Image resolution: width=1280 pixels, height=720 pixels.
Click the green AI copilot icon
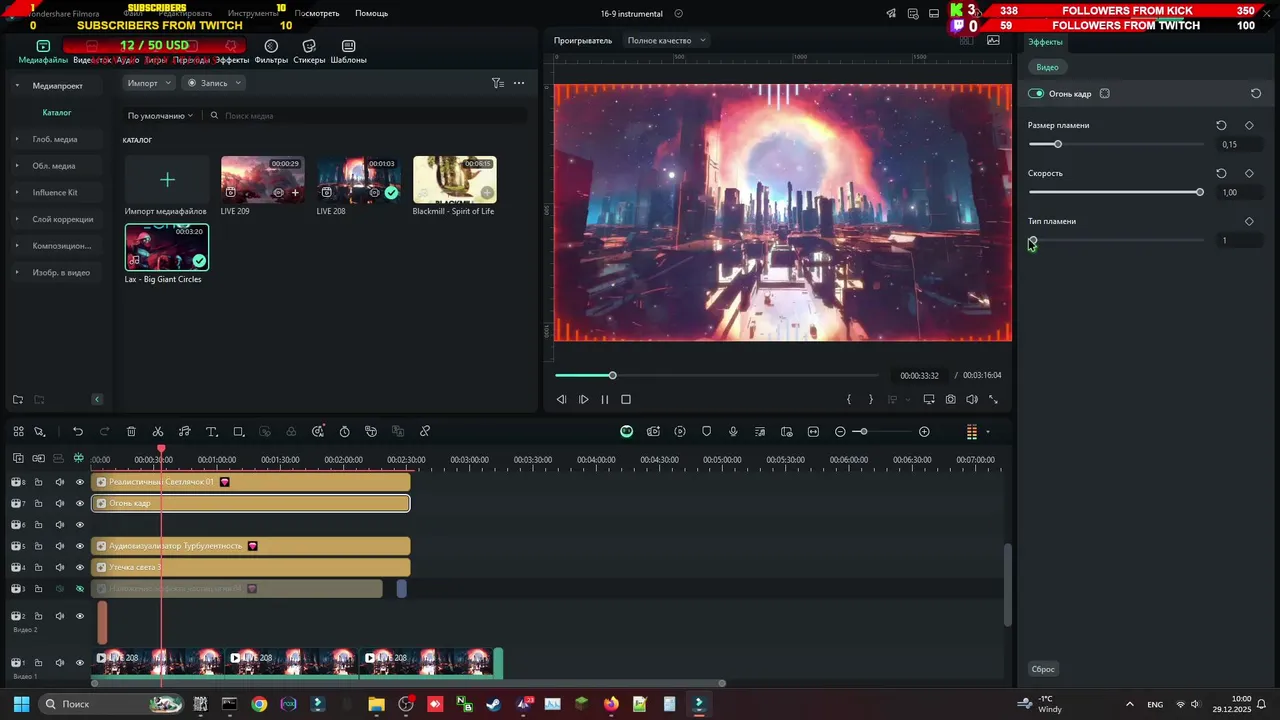click(x=626, y=432)
